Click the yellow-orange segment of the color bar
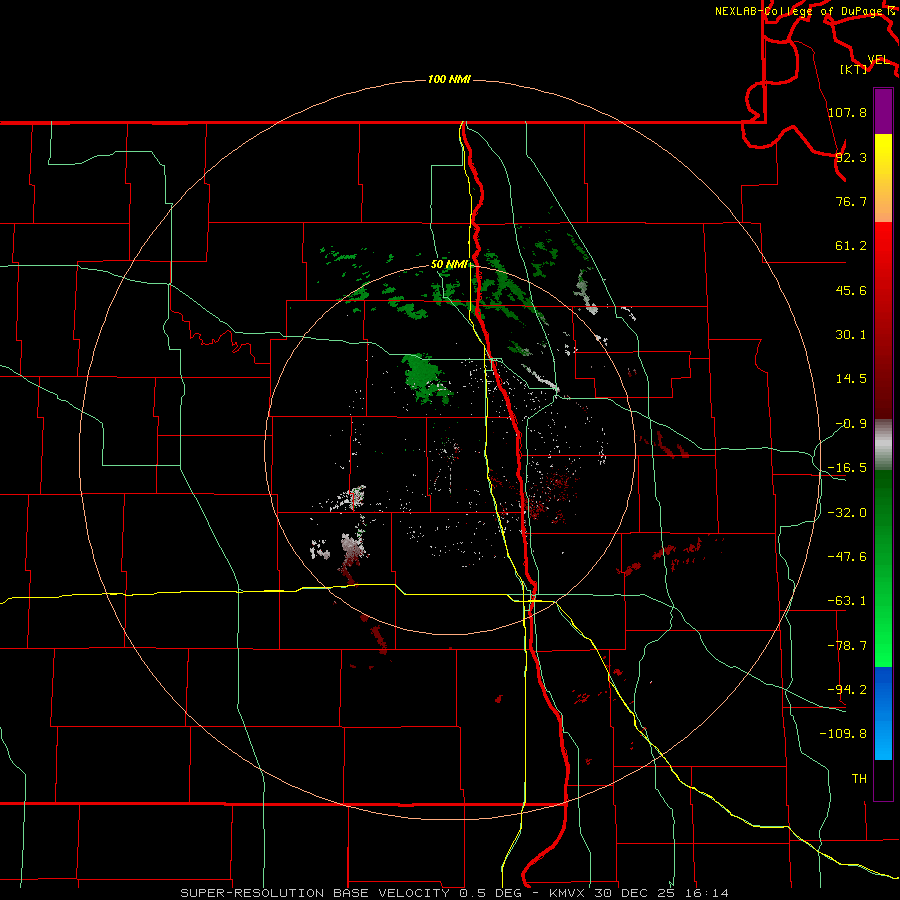 (x=883, y=178)
